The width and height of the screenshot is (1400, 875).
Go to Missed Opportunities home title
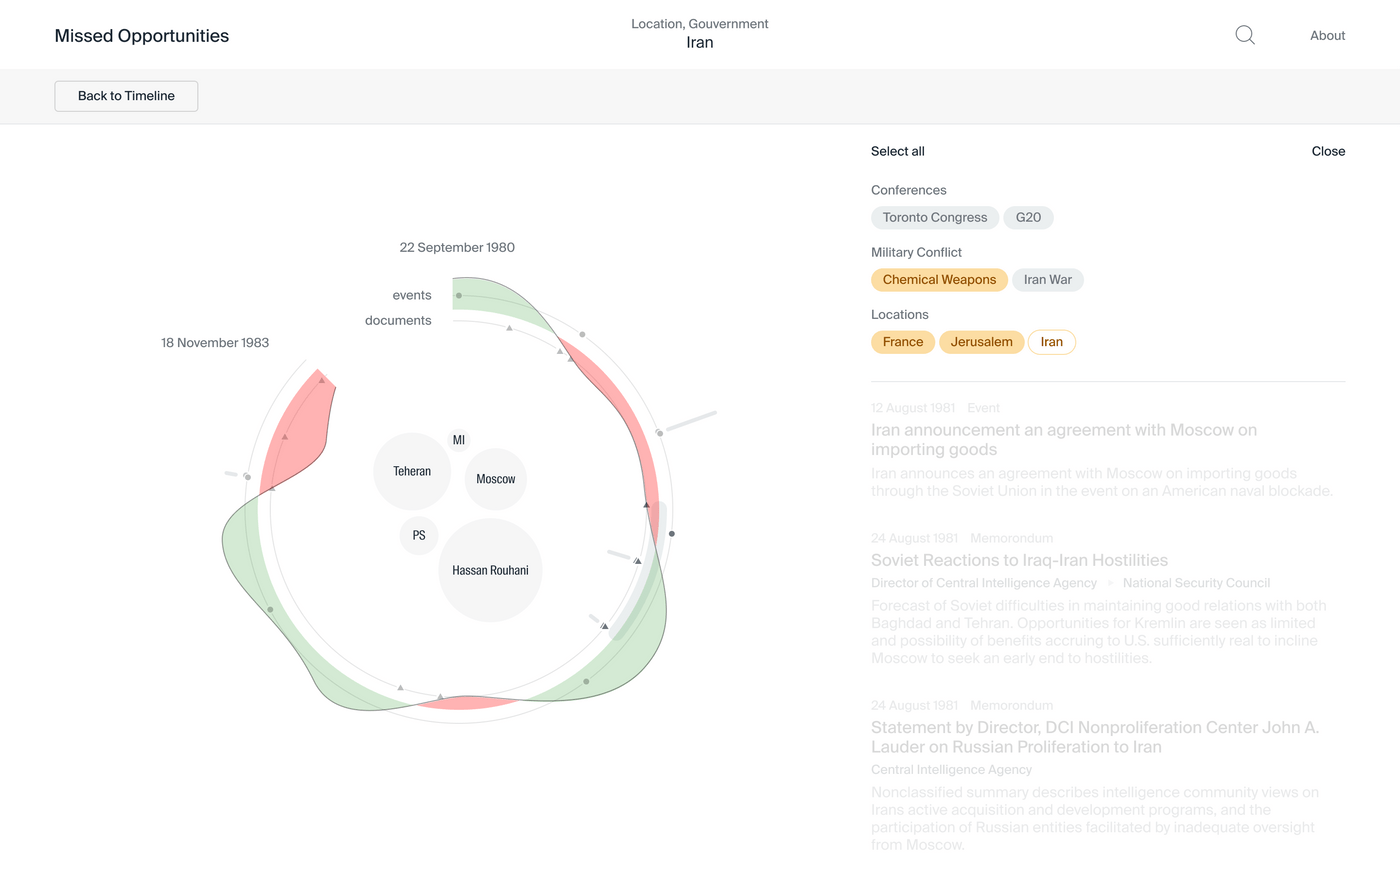tap(142, 36)
